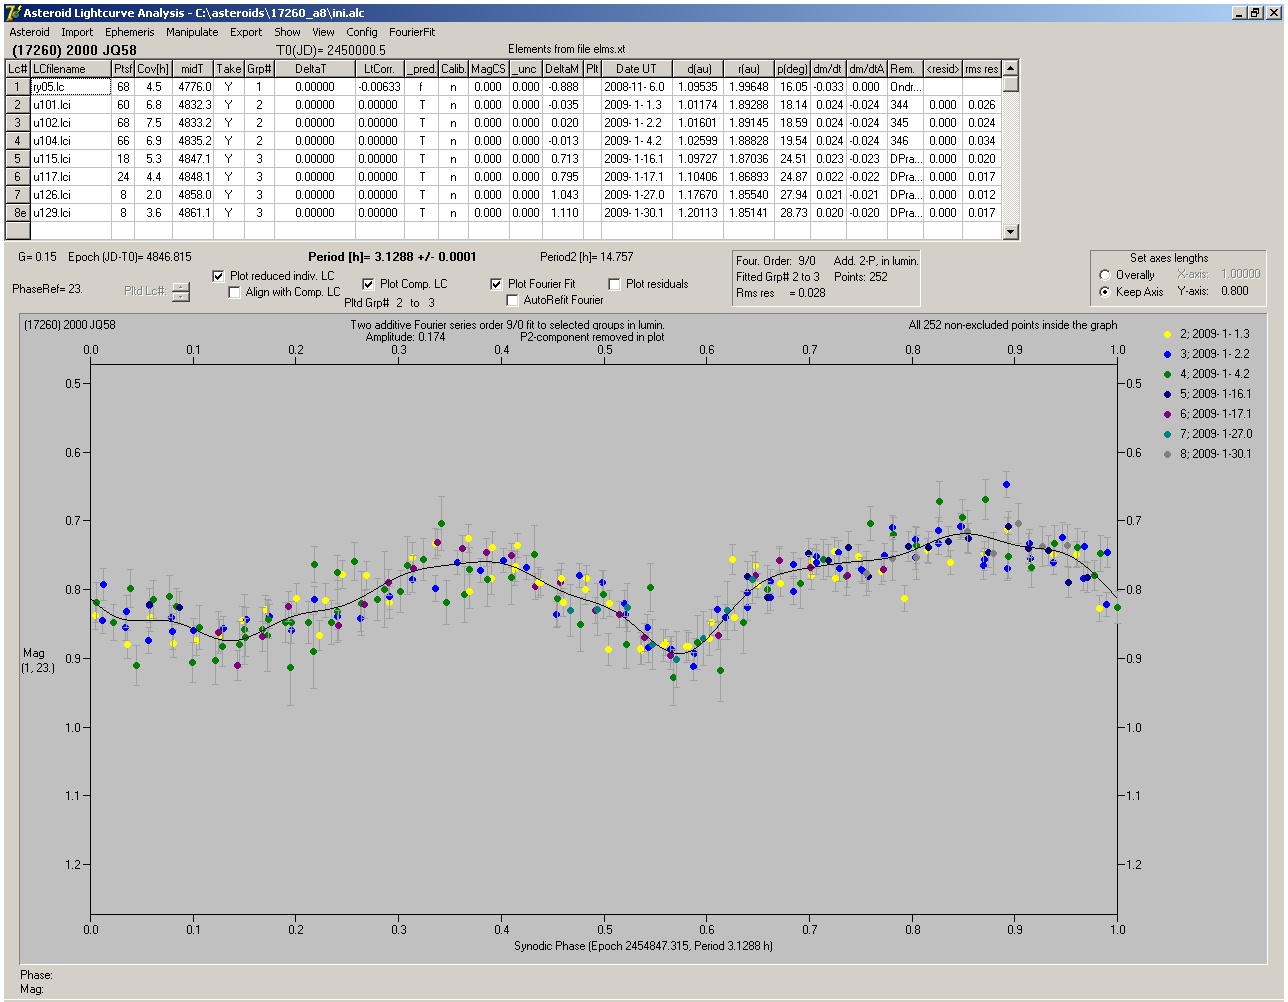The width and height of the screenshot is (1288, 1002).
Task: Click the yellow legend dot 2; 2009-1-1.3
Action: 1168,334
